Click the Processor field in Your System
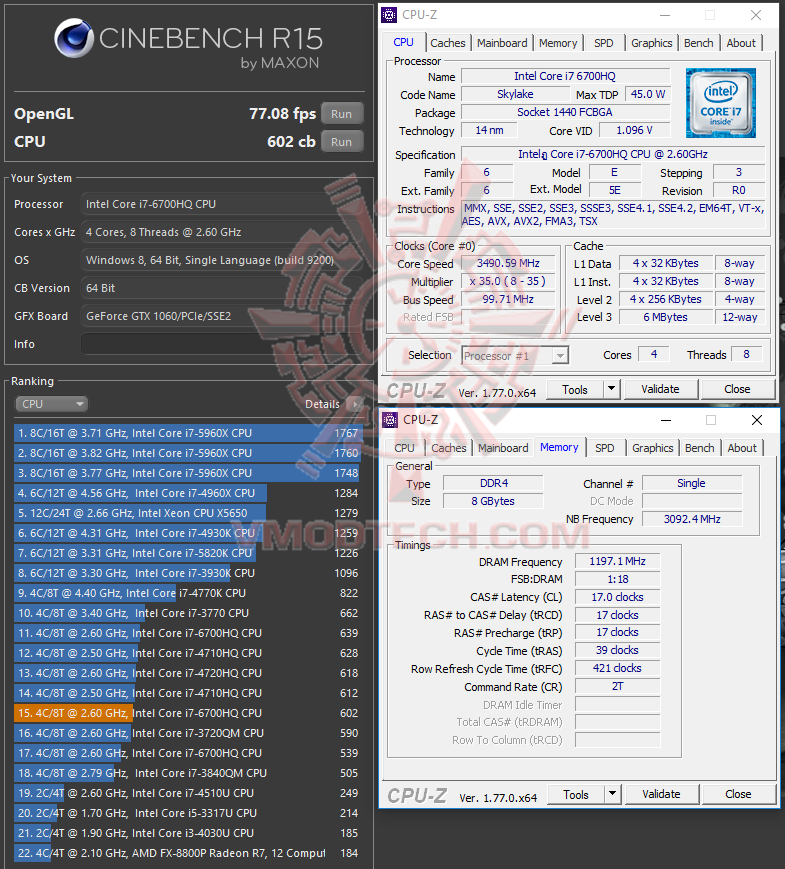 pyautogui.click(x=221, y=204)
